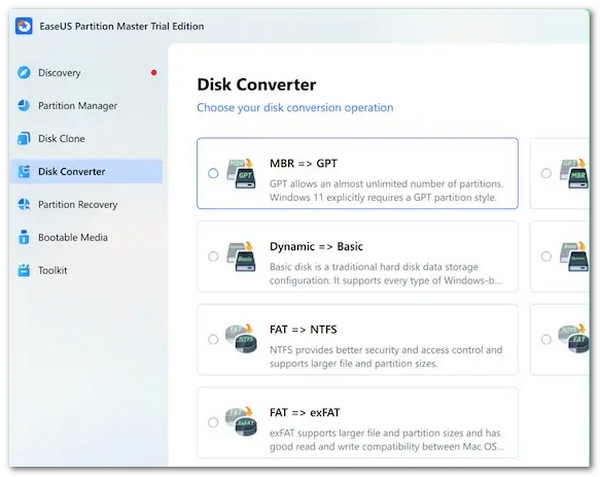
Task: Select the FAT => exFAT radio button
Action: point(213,423)
